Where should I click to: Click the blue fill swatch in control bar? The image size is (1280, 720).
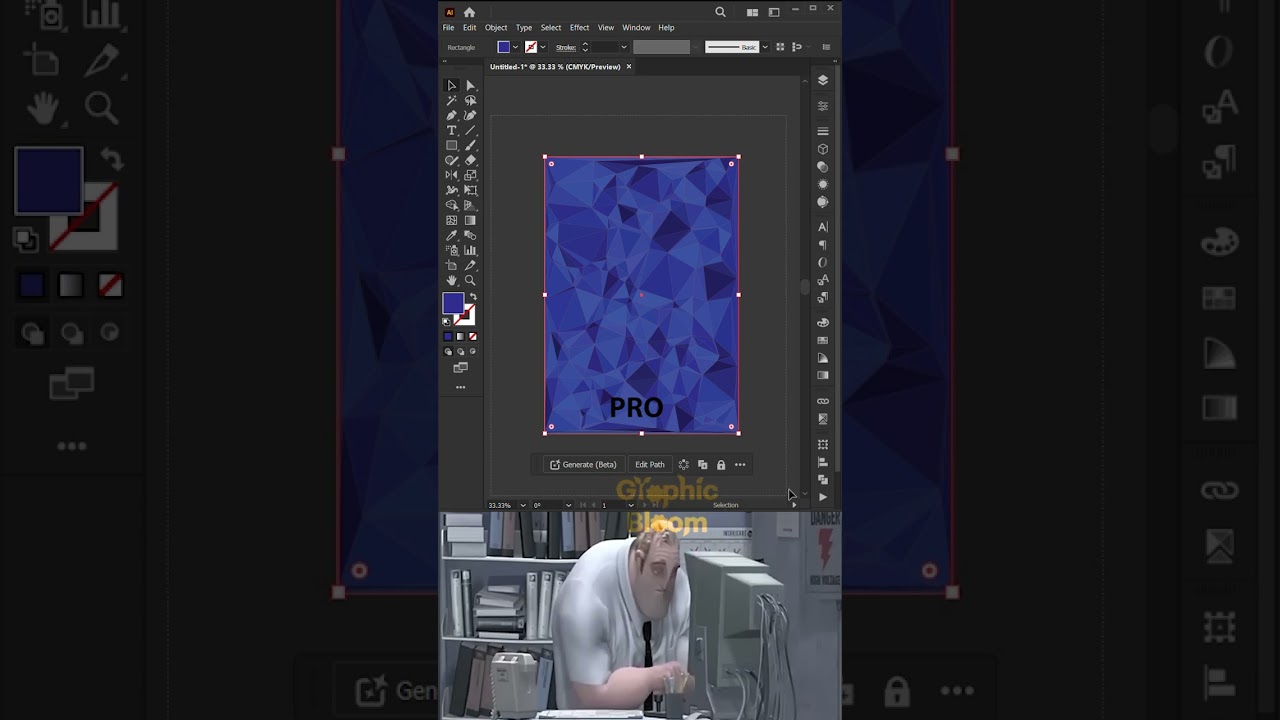click(504, 47)
